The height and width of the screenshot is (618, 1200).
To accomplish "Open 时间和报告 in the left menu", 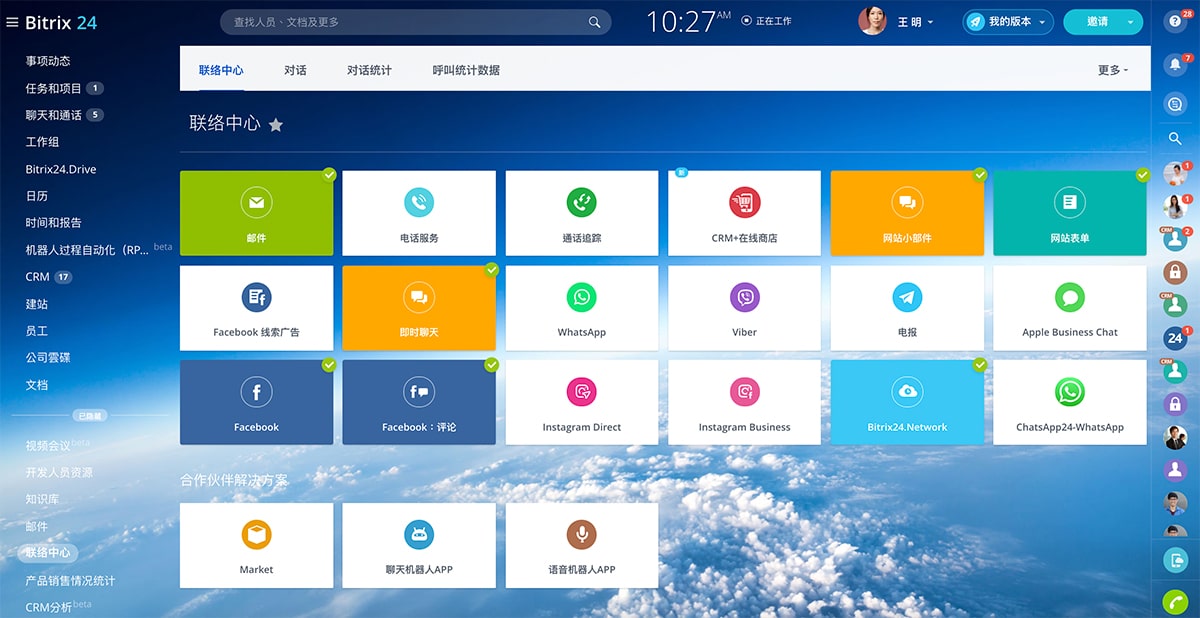I will [54, 223].
